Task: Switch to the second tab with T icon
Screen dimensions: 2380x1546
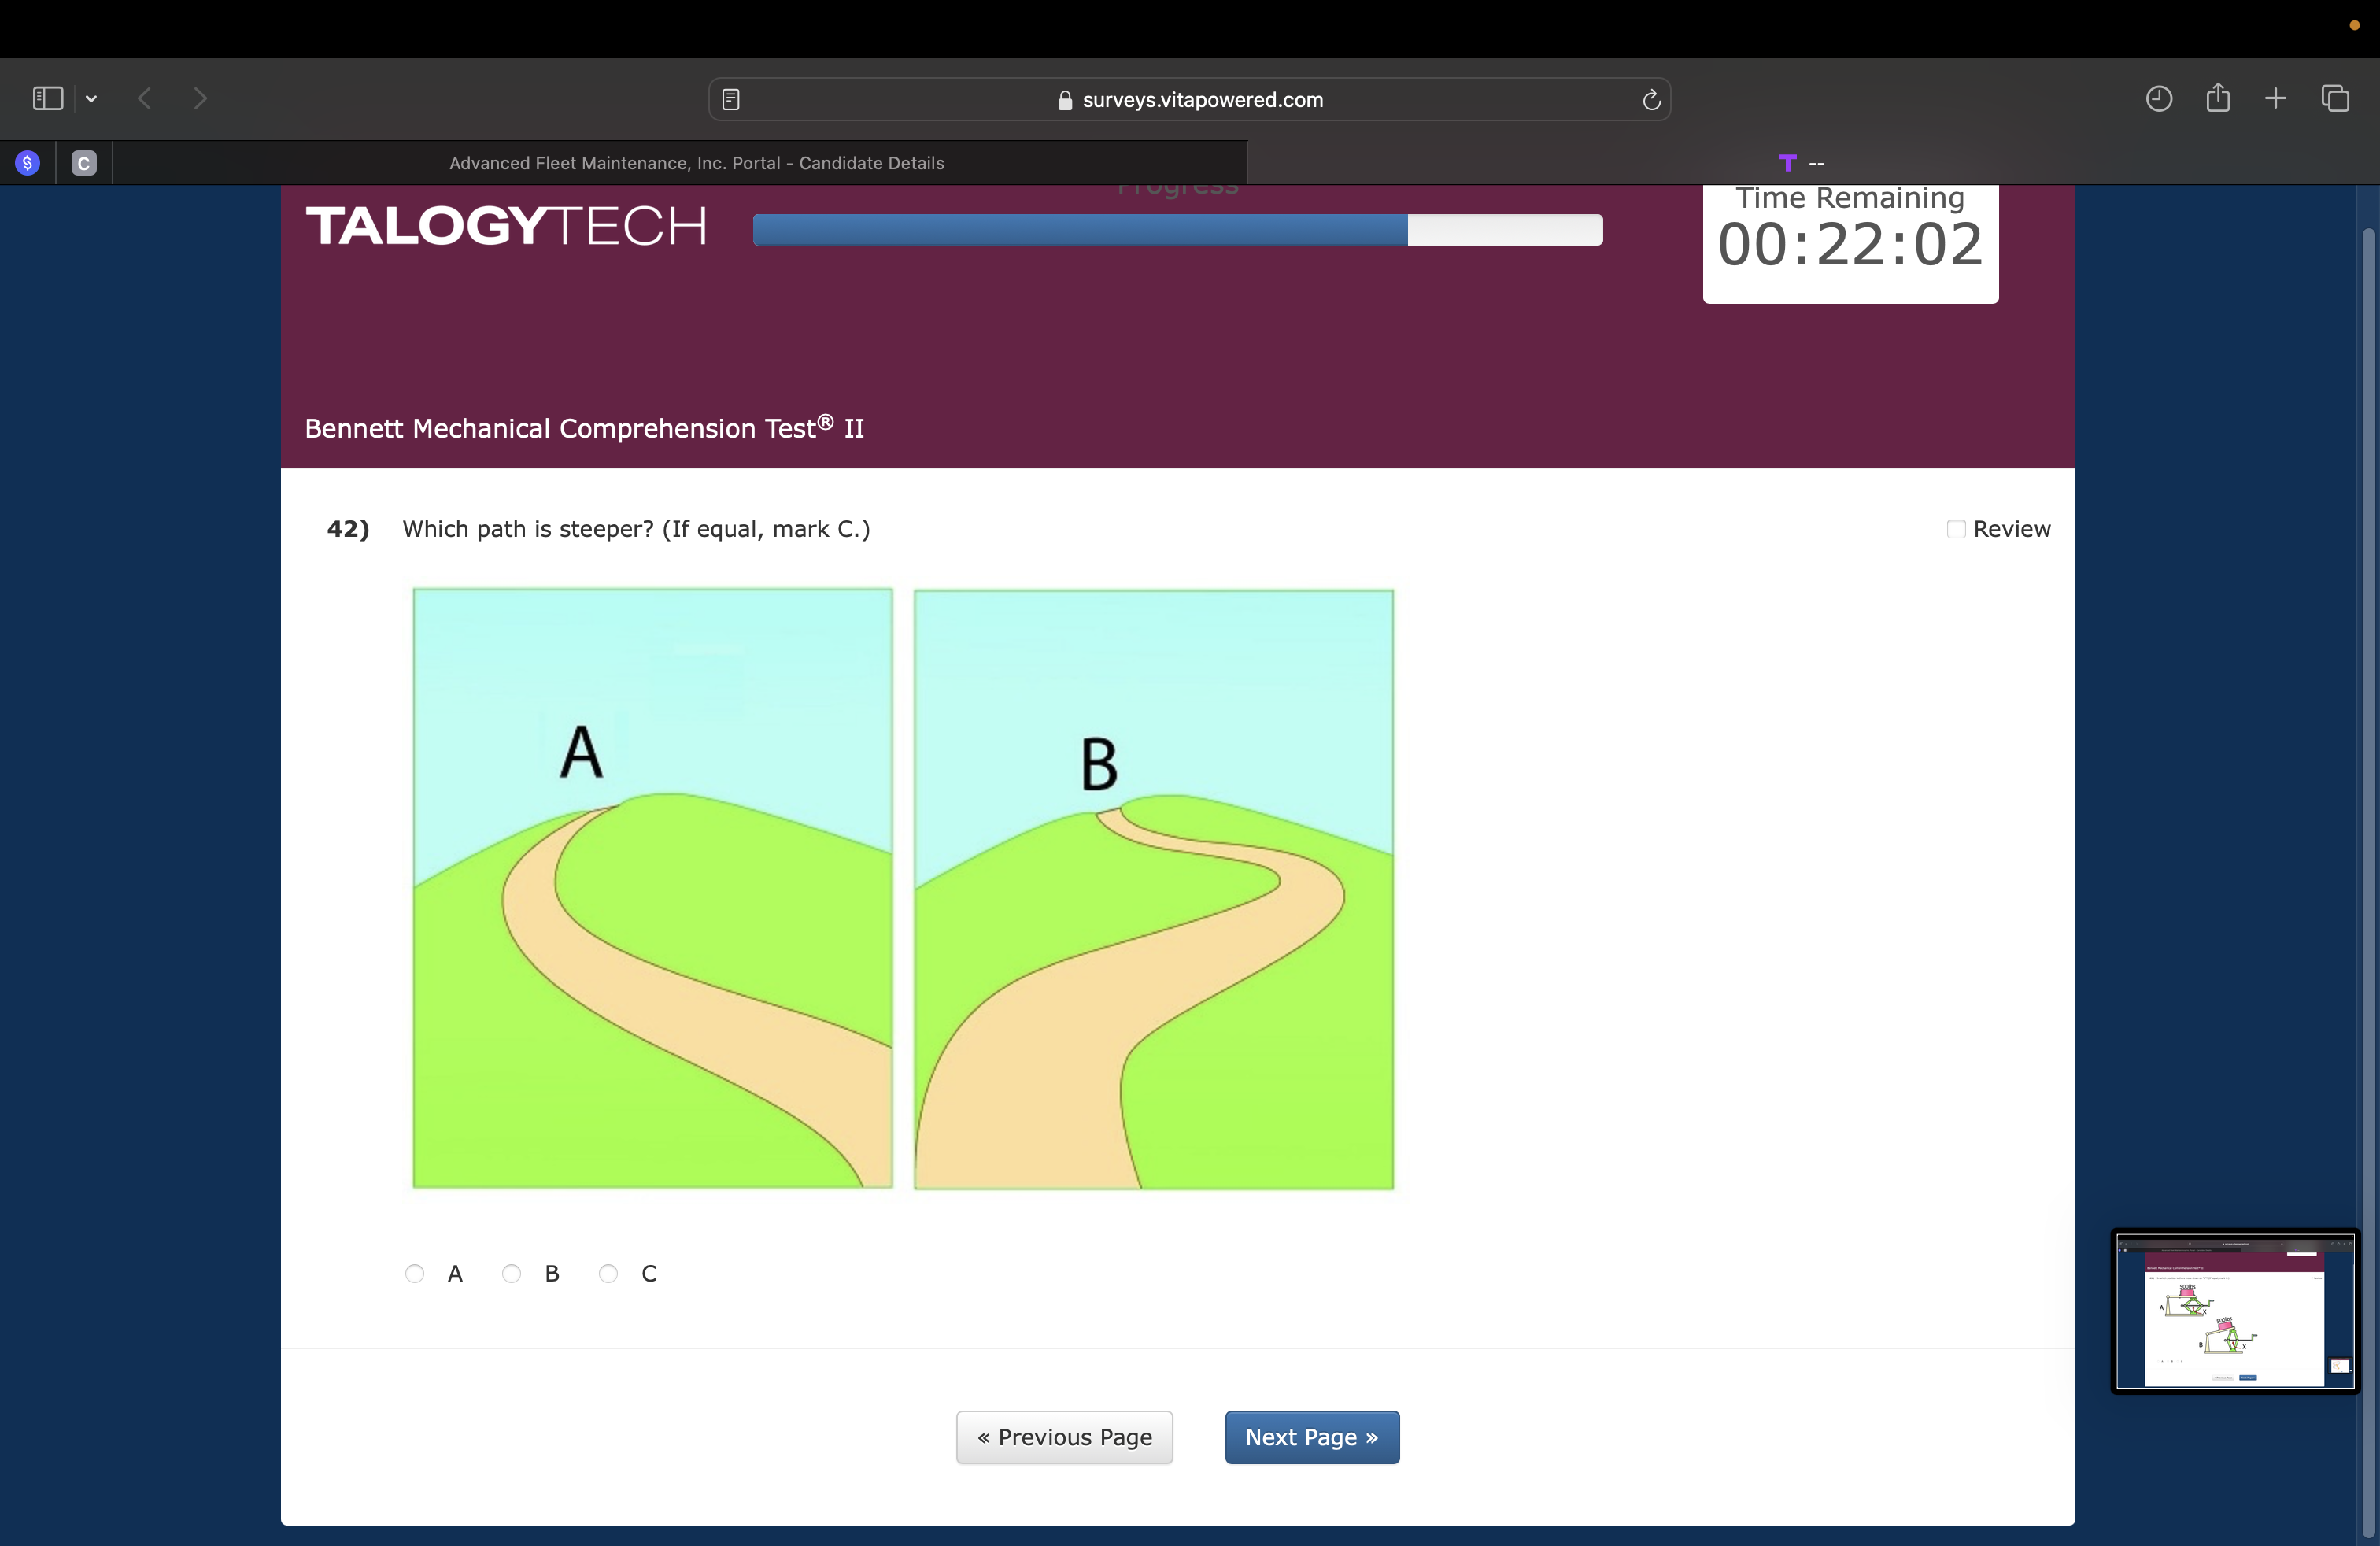Action: pos(1801,163)
